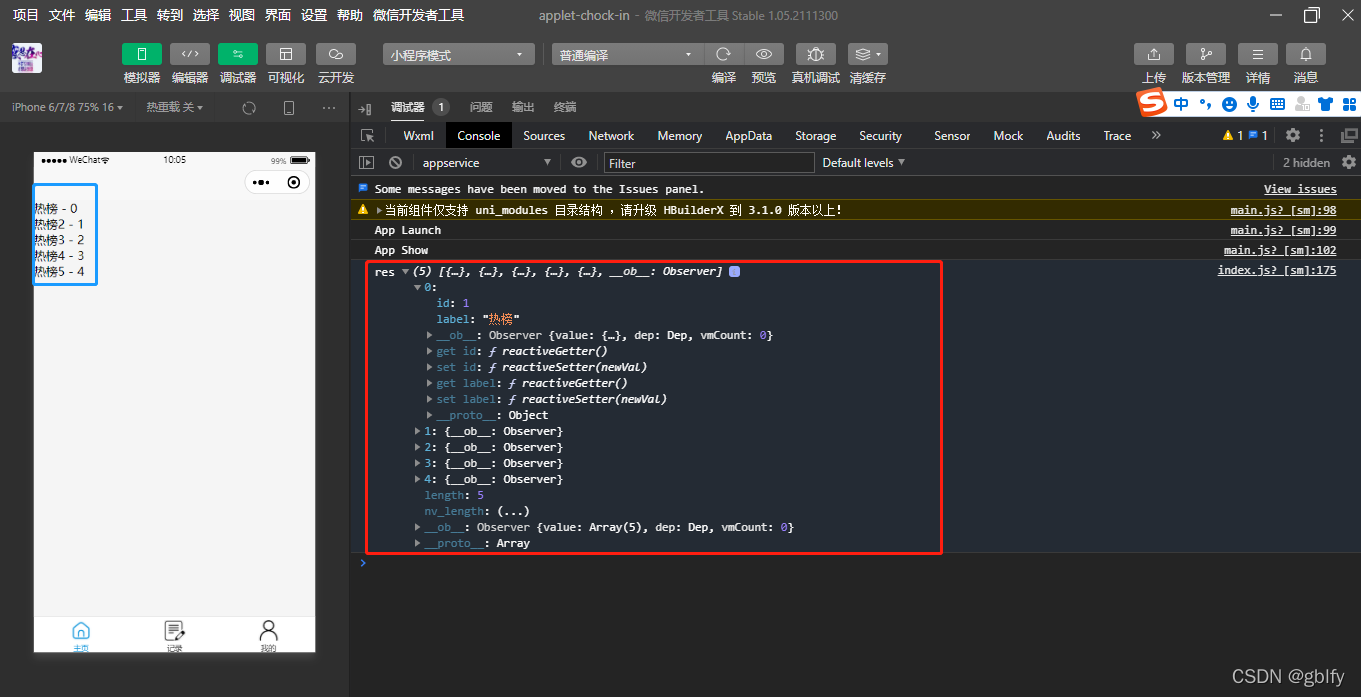
Task: Click the 预览 preview eye icon
Action: [764, 54]
